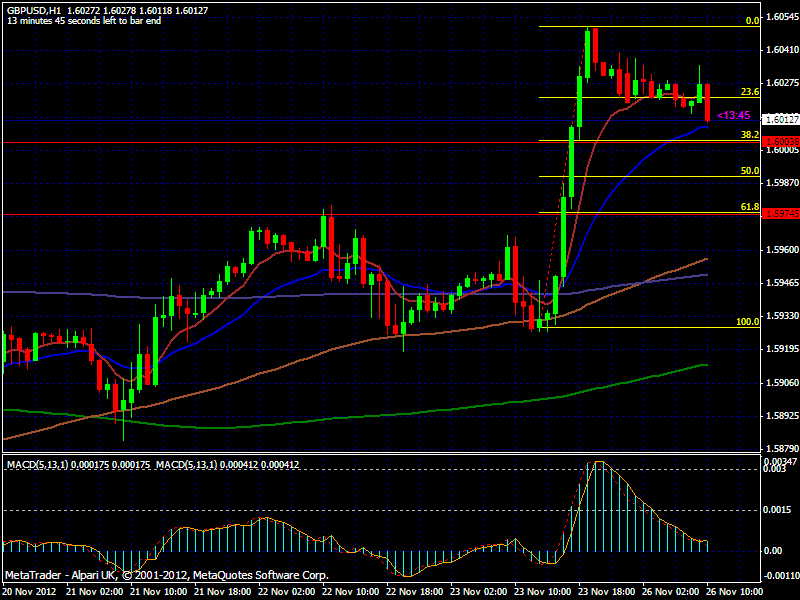Click the 20 Nov 2012 date axis label

(29, 592)
